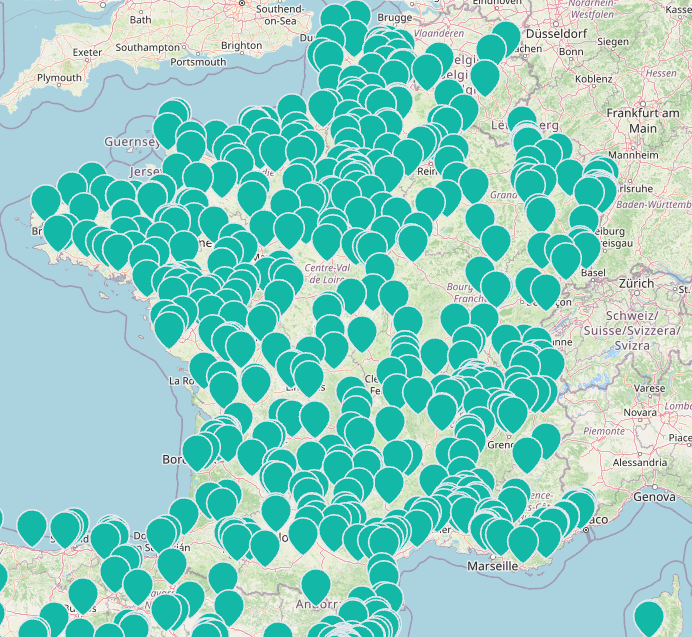This screenshot has width=692, height=637.
Task: Select the Hessen region label
Action: [x=661, y=73]
